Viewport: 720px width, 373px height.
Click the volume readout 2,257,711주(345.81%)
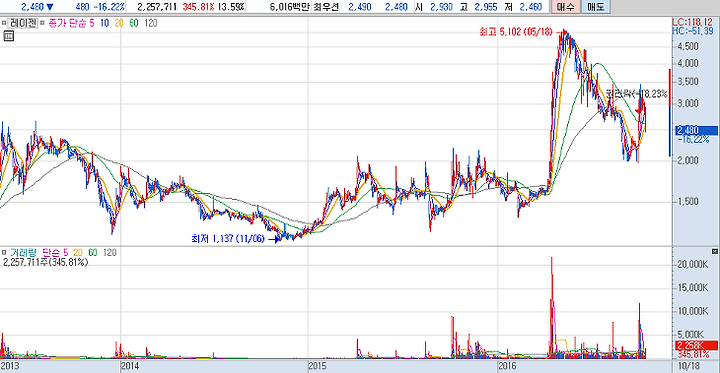45,262
